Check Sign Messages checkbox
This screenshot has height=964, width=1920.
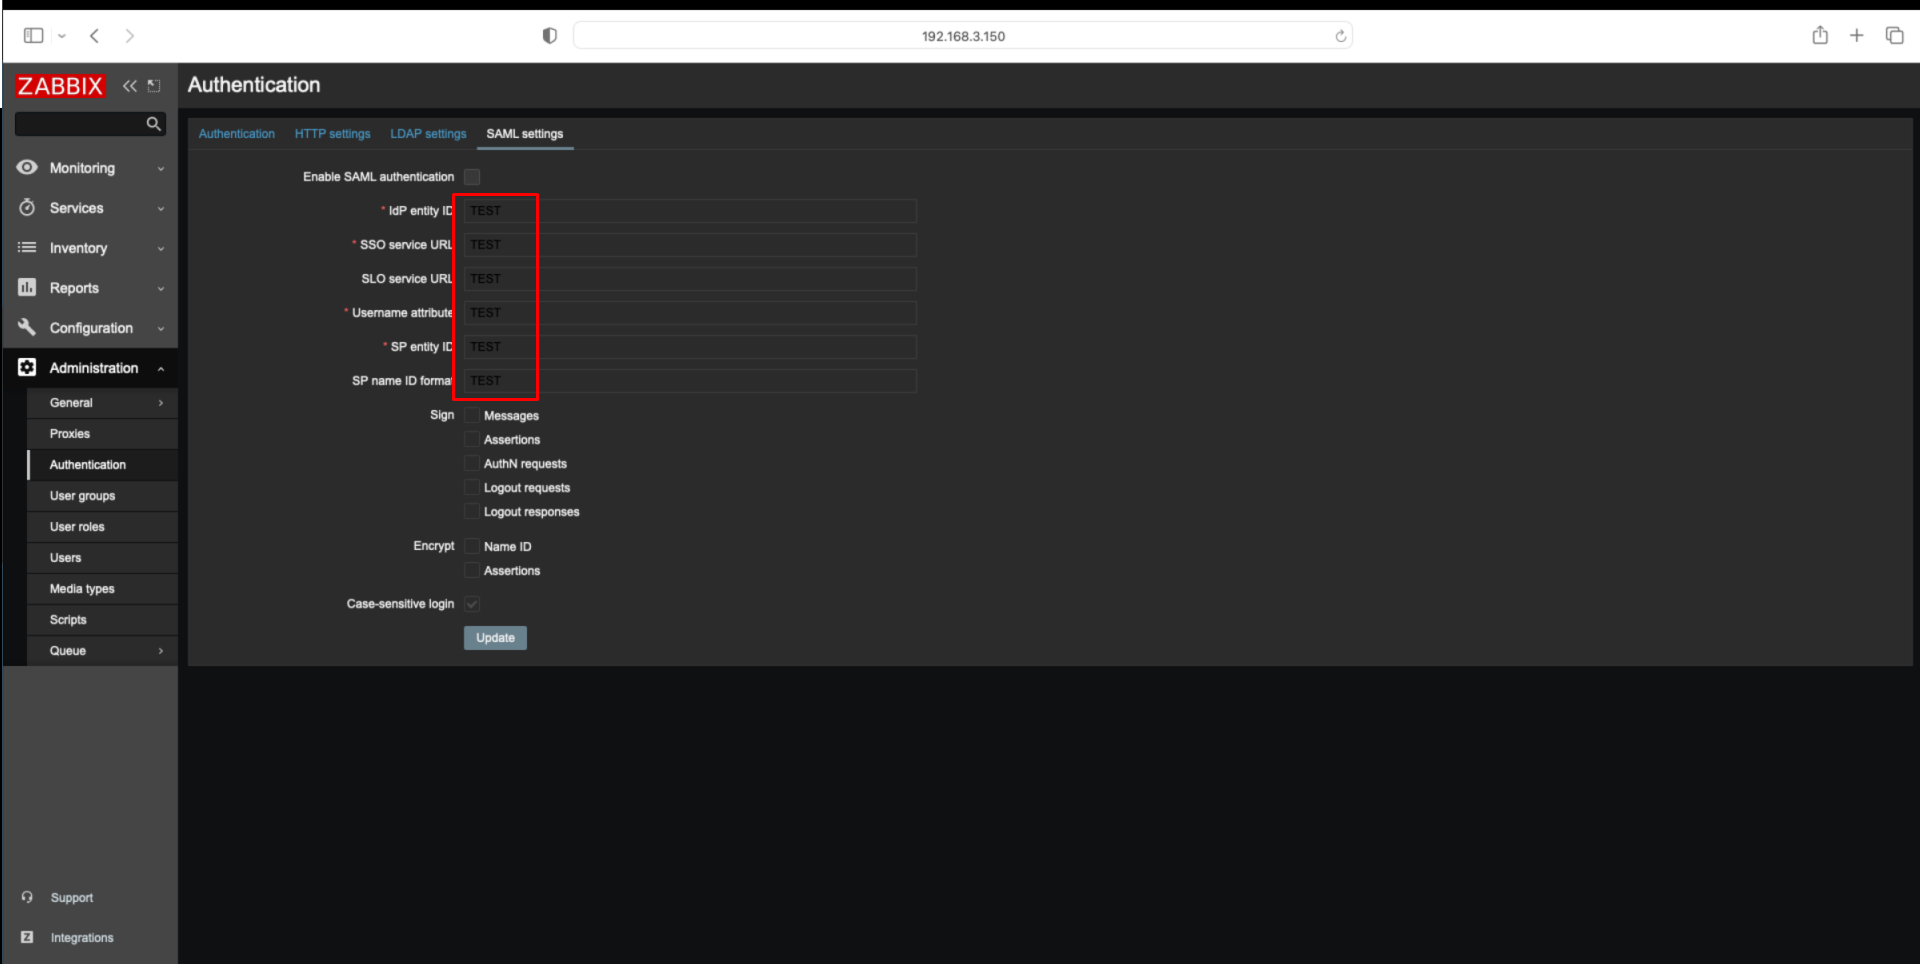tap(472, 415)
